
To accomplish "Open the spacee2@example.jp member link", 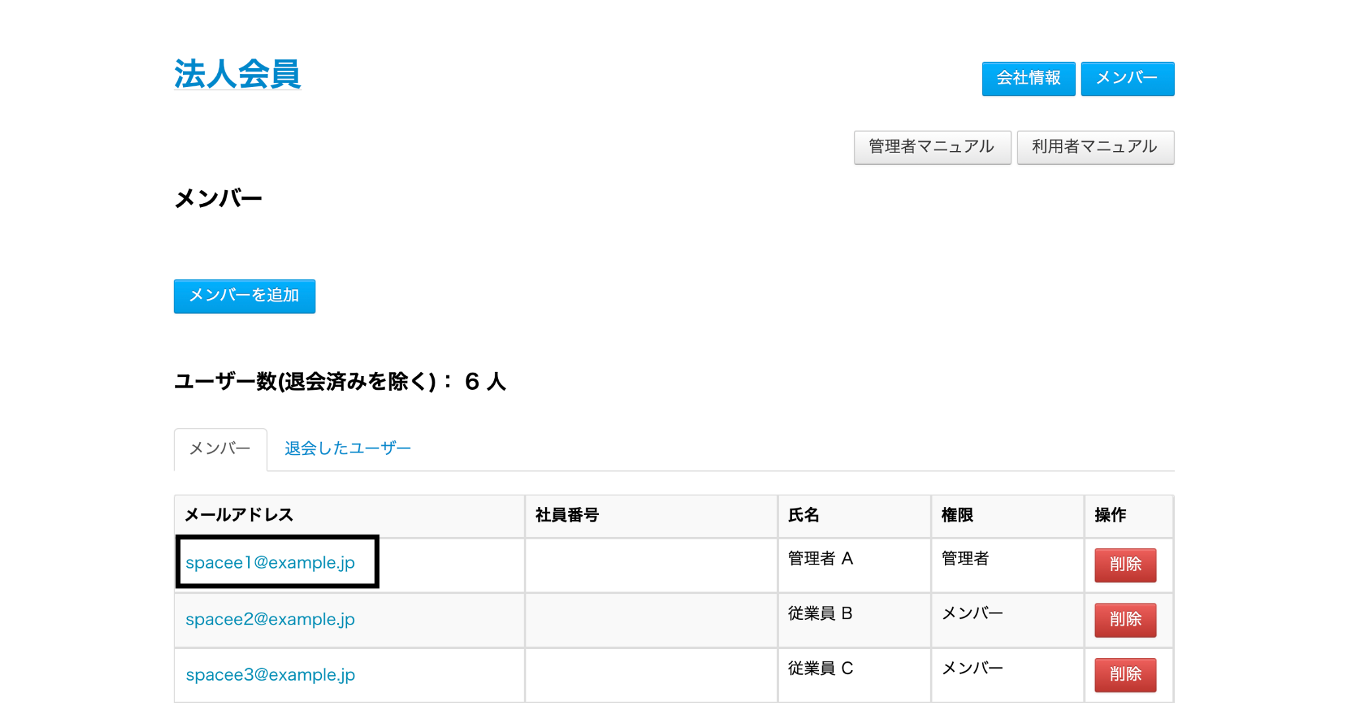I will [x=270, y=619].
